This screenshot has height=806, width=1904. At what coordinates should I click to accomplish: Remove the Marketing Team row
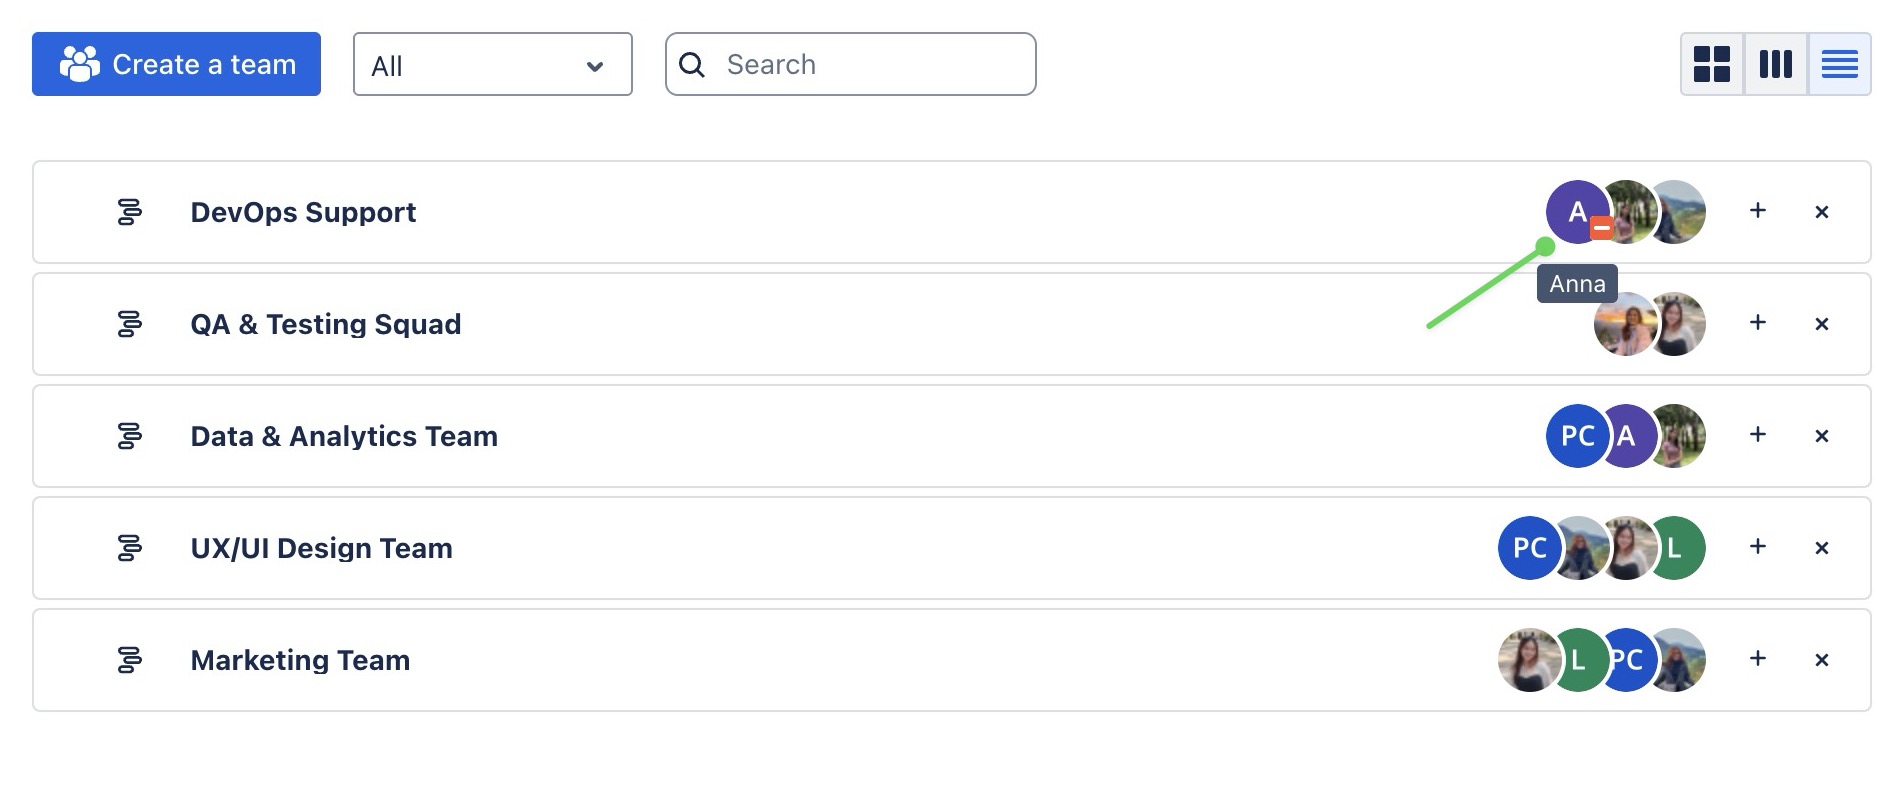click(x=1821, y=660)
